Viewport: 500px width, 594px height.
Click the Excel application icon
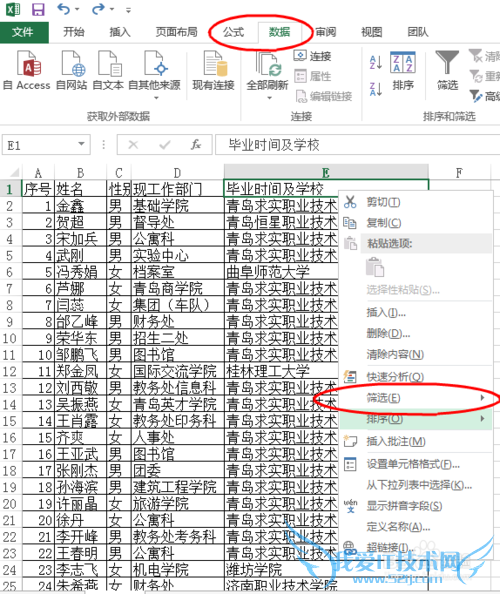[x=13, y=9]
